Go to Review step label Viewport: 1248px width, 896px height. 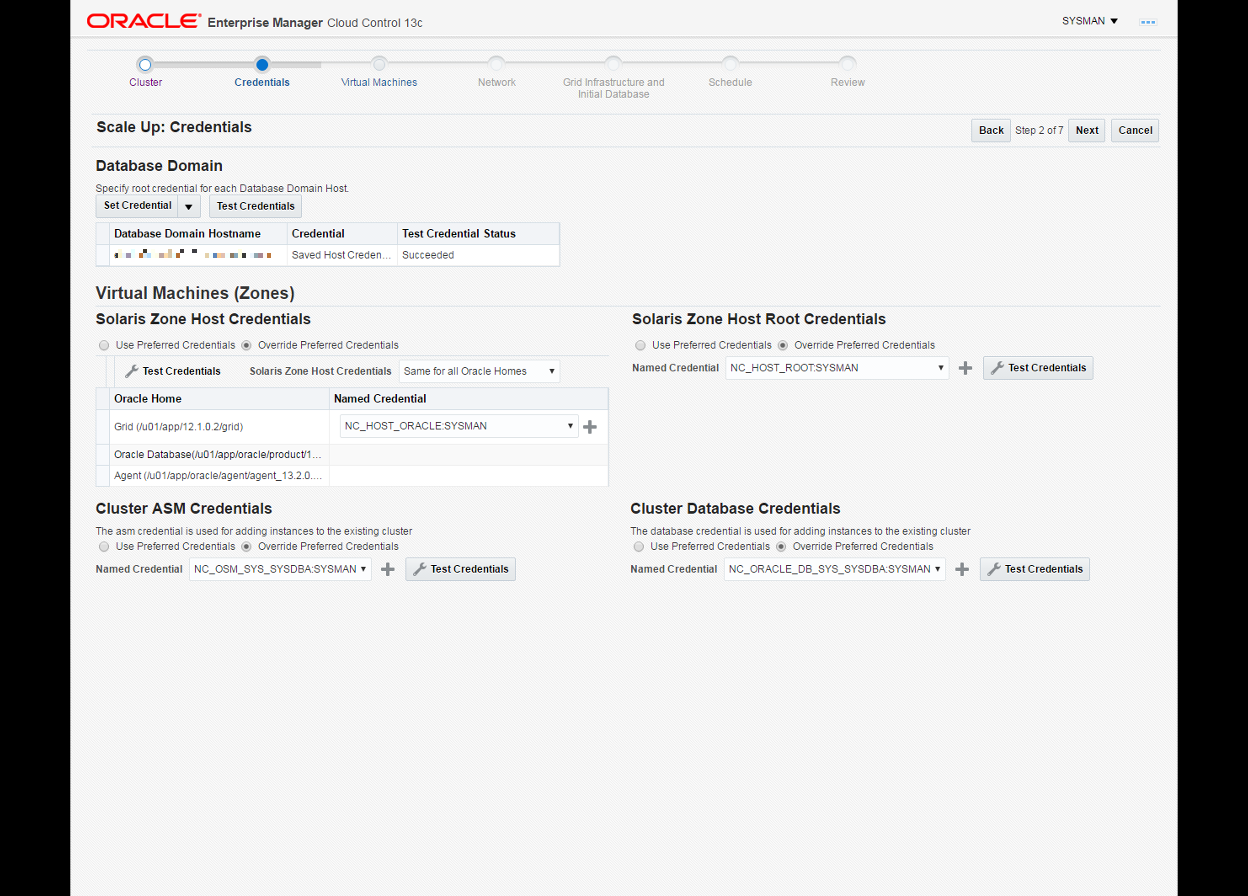coord(848,82)
